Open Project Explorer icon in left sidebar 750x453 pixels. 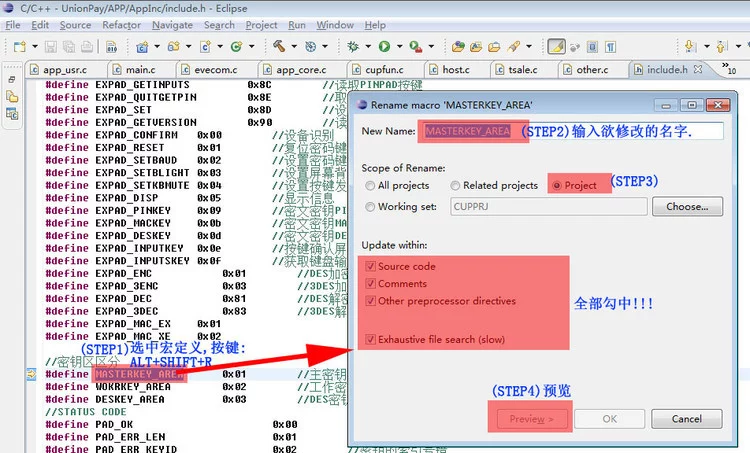(12, 96)
